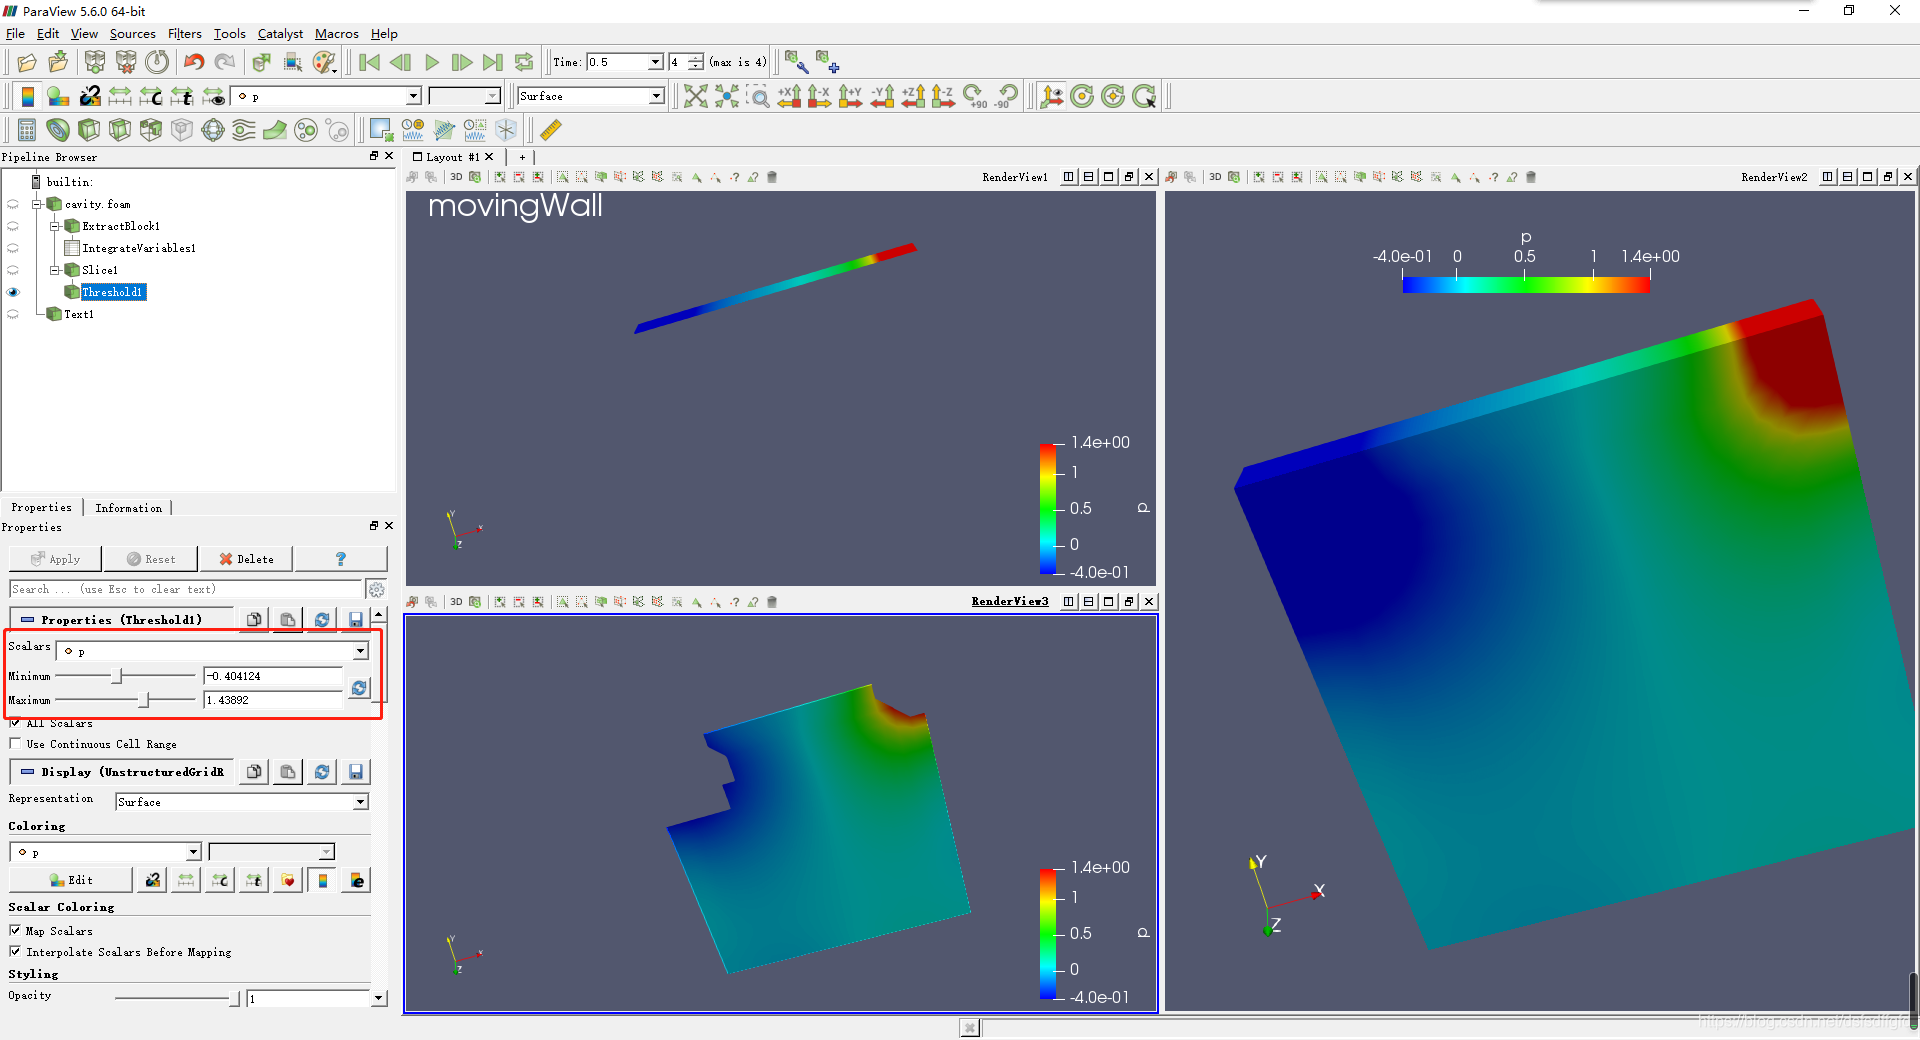Apply the Clip filter icon
Viewport: 1920px width, 1040px height.
tap(89, 130)
